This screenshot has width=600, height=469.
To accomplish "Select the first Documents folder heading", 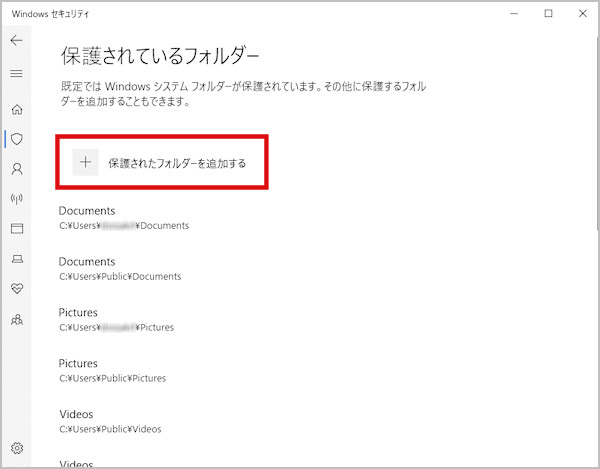I will (x=87, y=211).
